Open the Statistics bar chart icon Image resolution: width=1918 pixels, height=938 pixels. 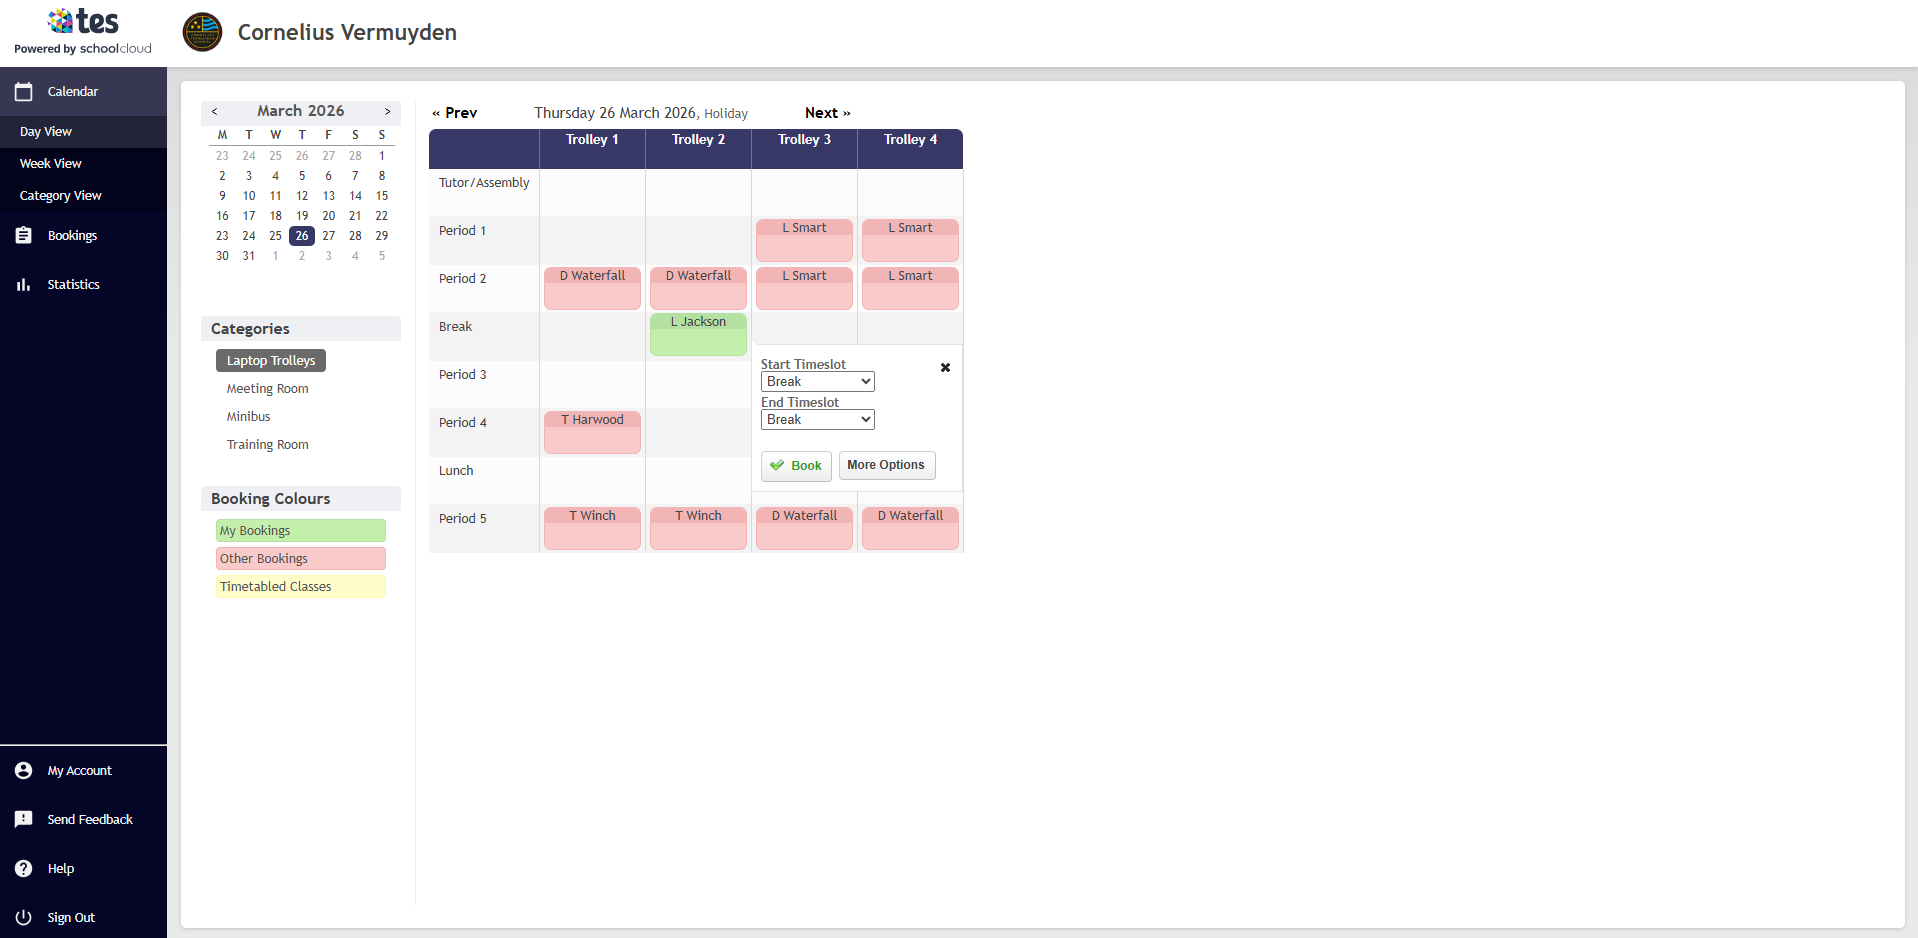[x=24, y=285]
